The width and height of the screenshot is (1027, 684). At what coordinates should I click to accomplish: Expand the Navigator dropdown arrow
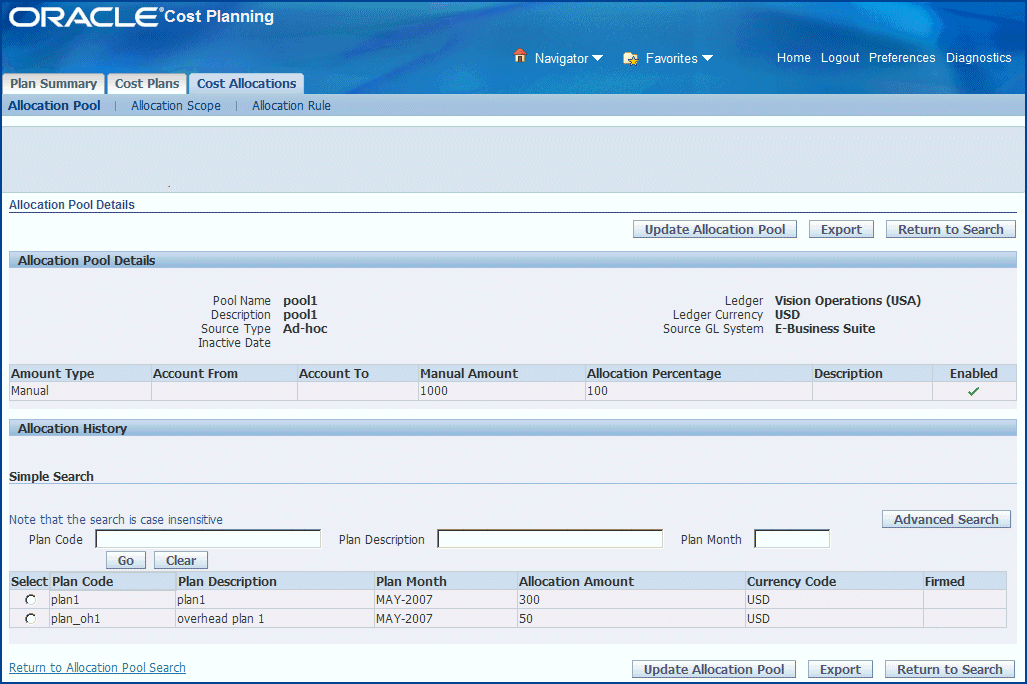click(597, 58)
